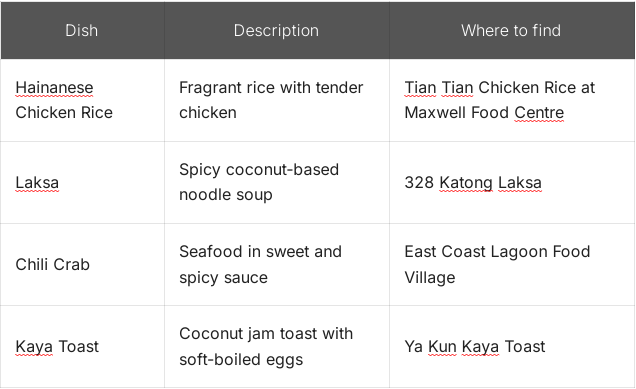Click the Hainanese Chicken Rice cell

(x=82, y=100)
